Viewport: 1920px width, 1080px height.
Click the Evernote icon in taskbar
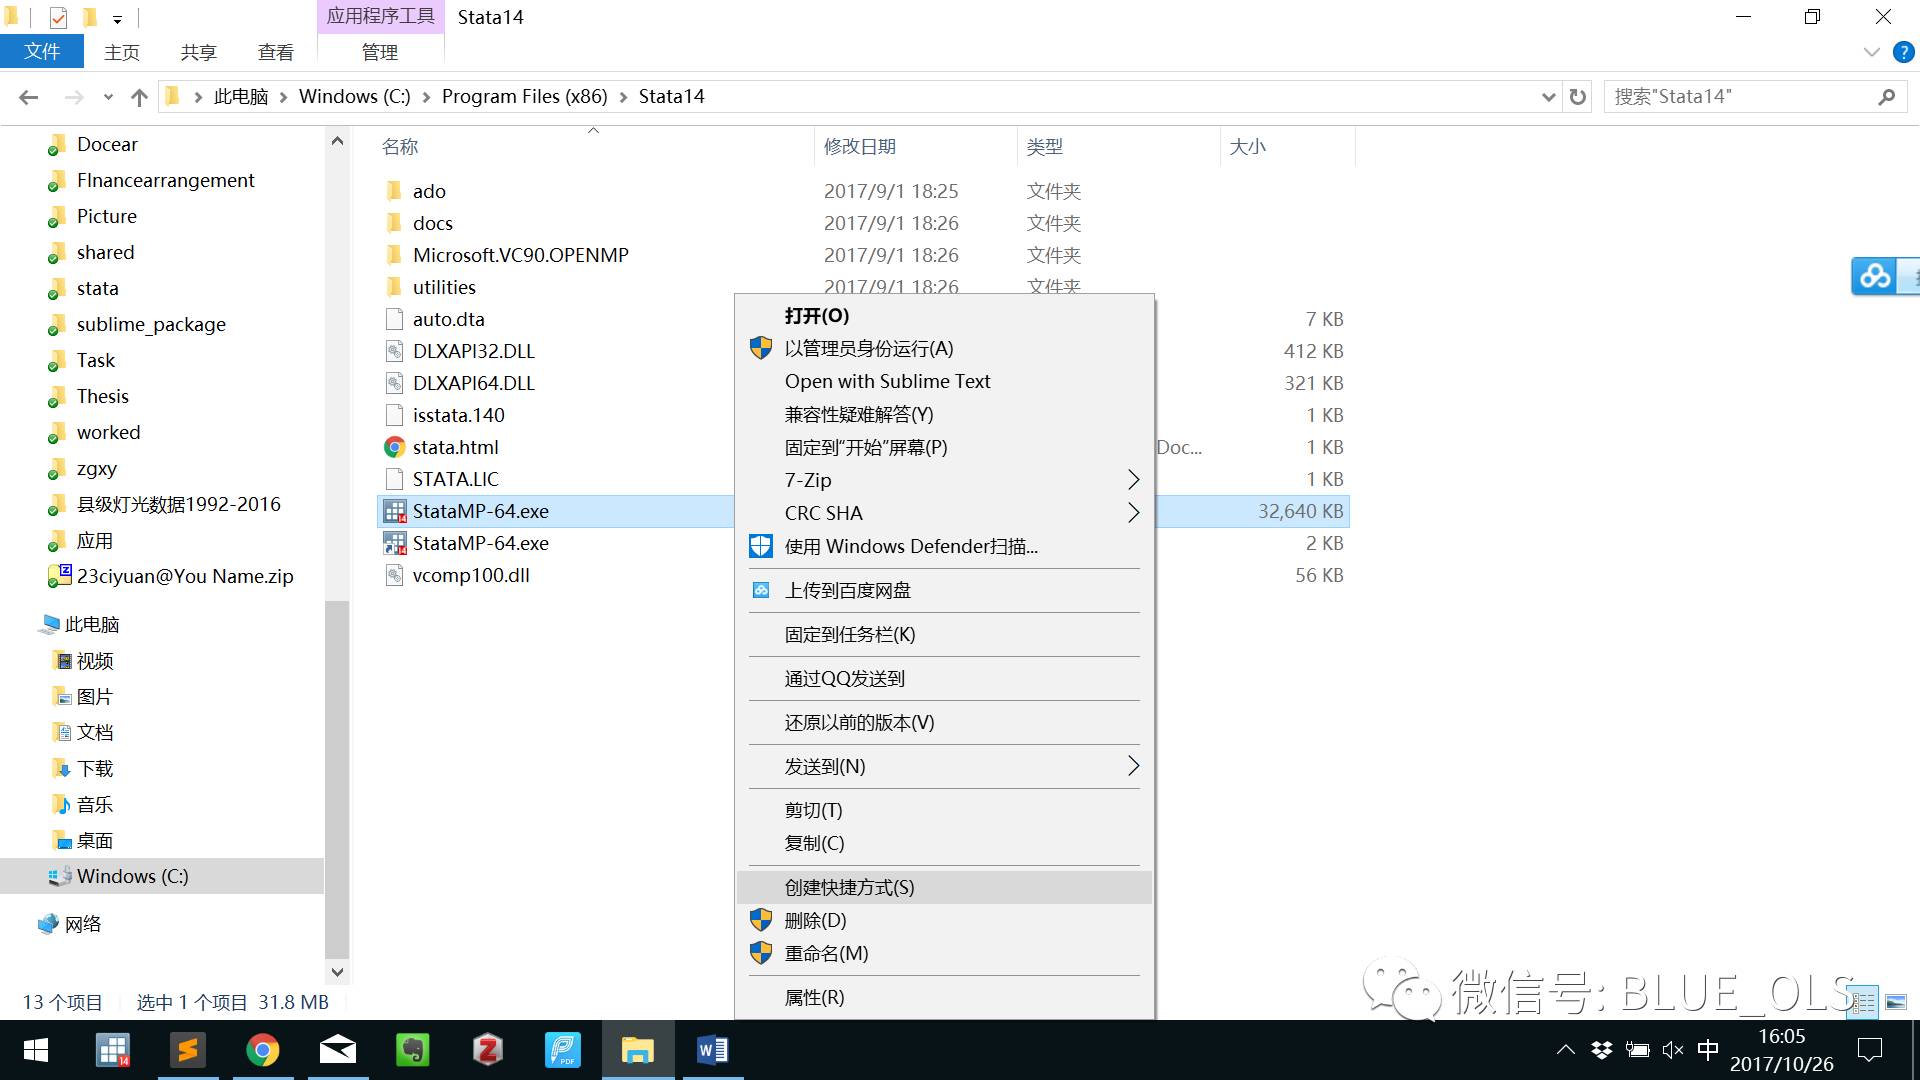coord(414,1050)
